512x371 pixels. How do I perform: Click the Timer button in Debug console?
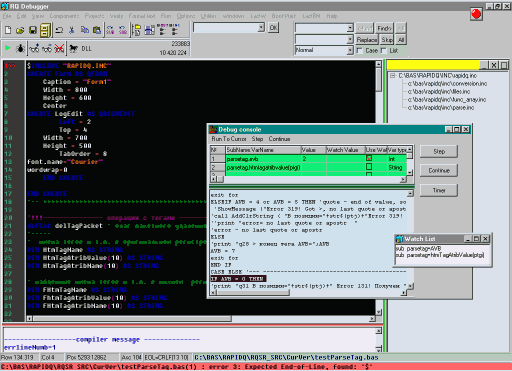coord(439,190)
